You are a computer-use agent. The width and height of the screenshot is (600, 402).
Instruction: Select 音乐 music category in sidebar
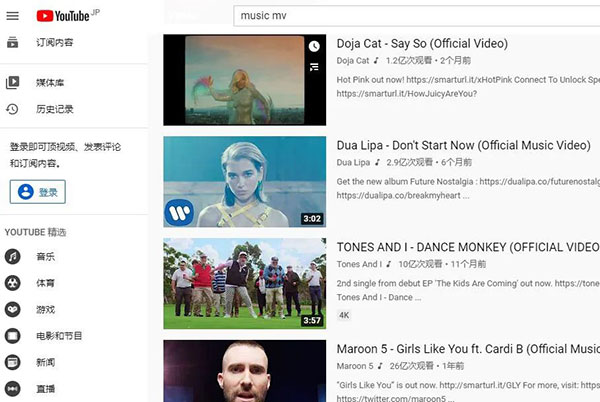pos(45,257)
